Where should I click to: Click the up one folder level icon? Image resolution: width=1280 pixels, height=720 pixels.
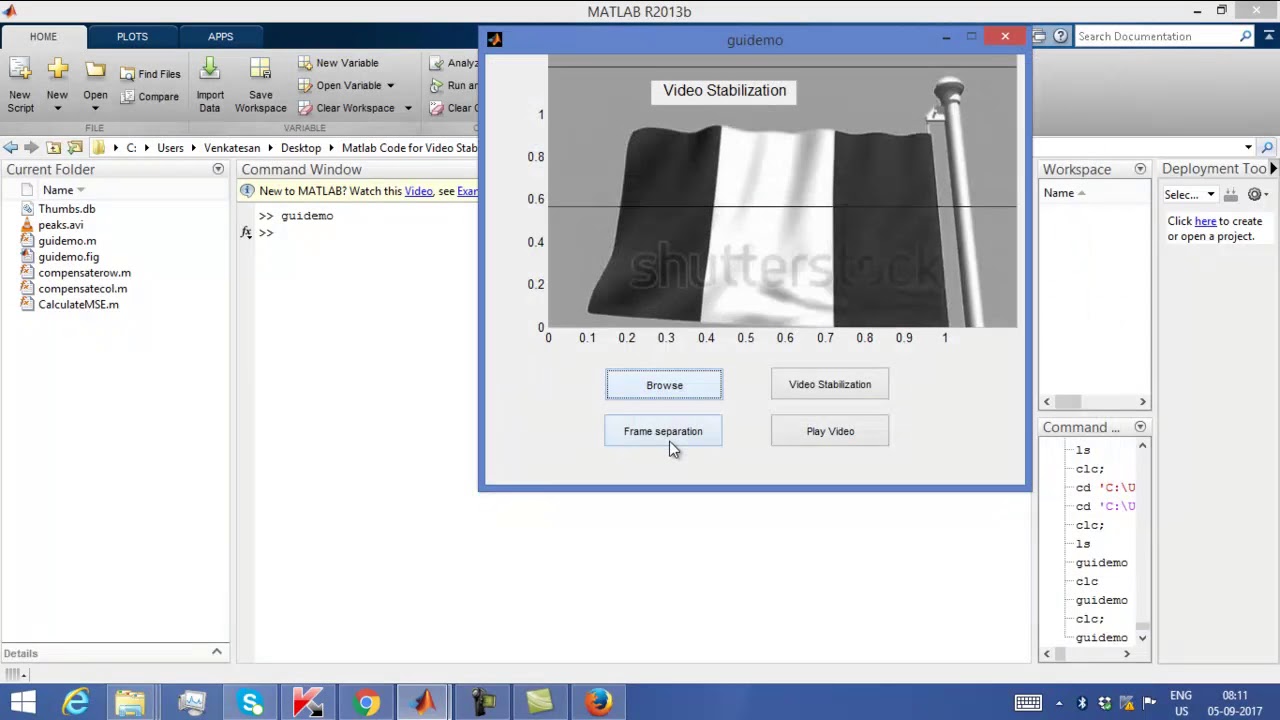54,147
